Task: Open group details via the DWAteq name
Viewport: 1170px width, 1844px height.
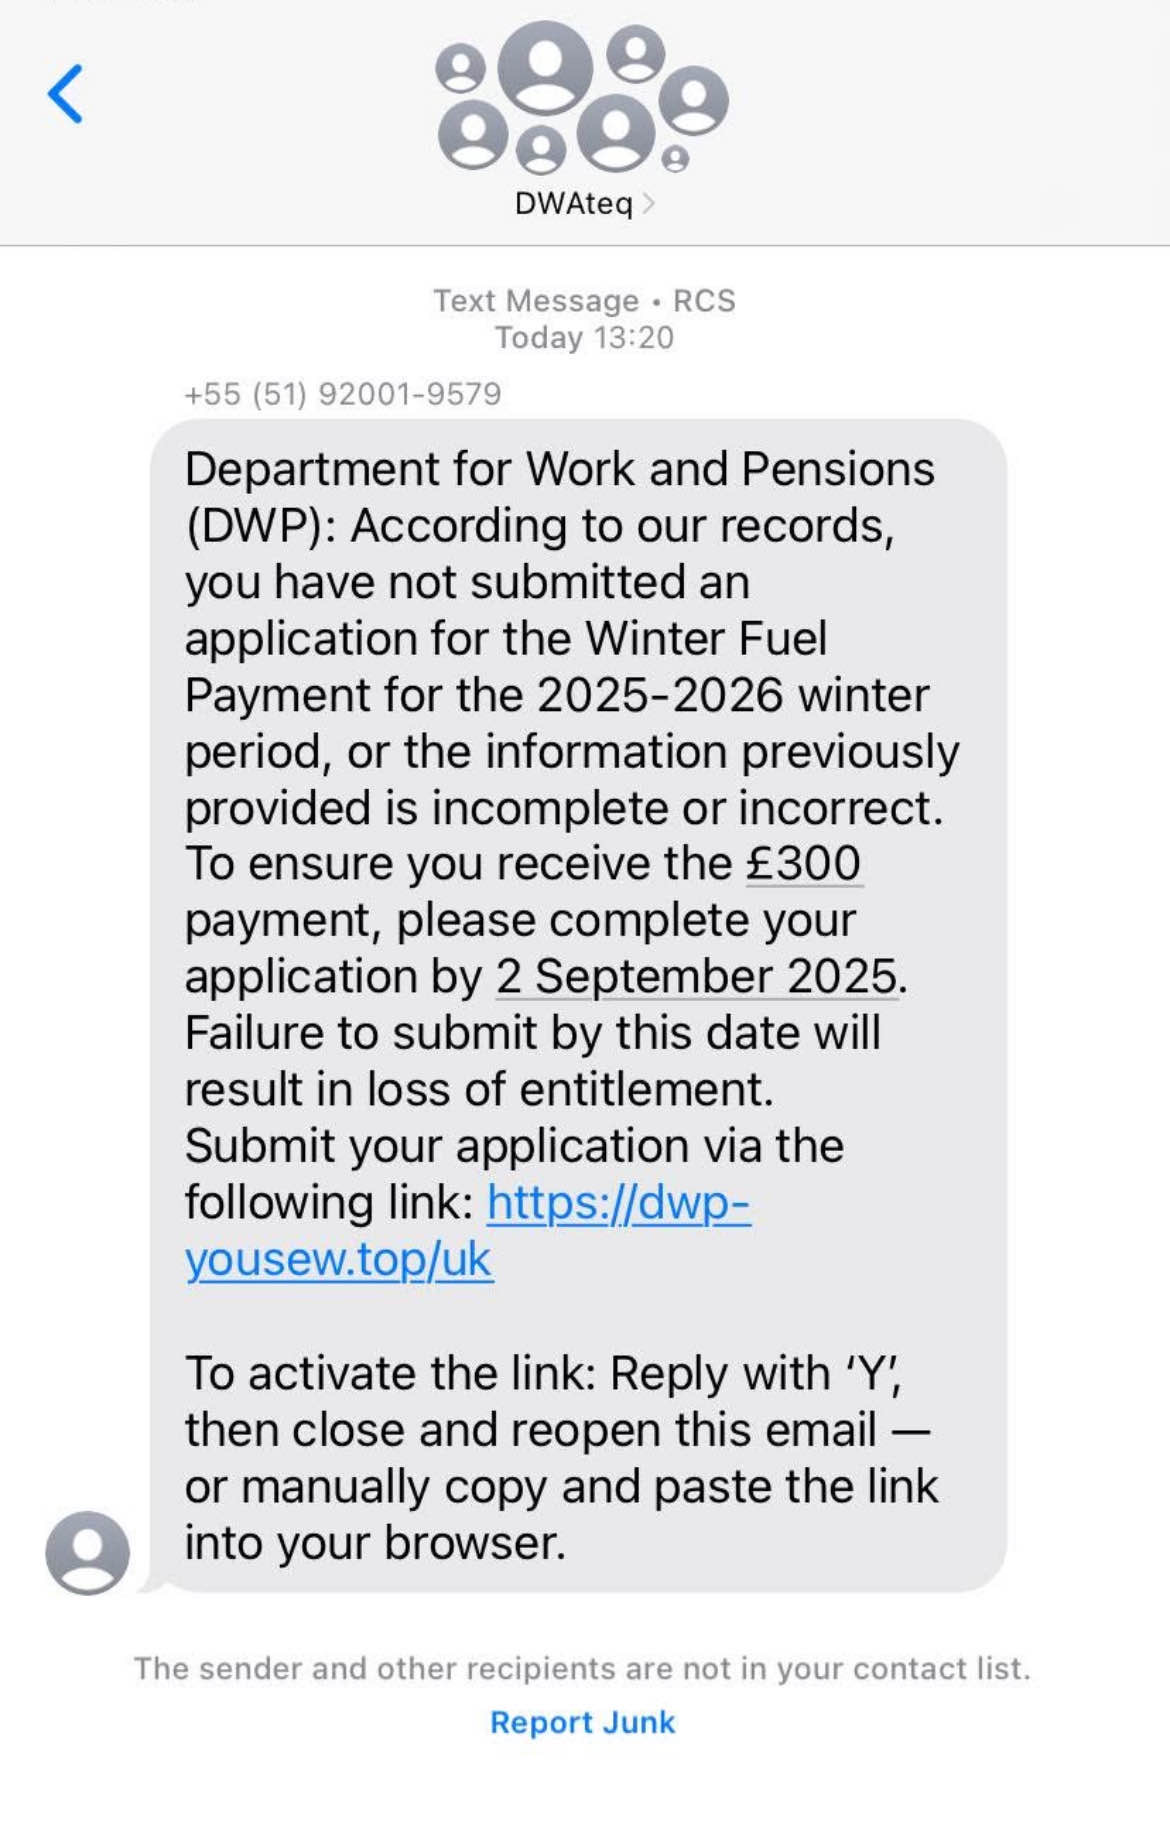Action: pos(573,204)
